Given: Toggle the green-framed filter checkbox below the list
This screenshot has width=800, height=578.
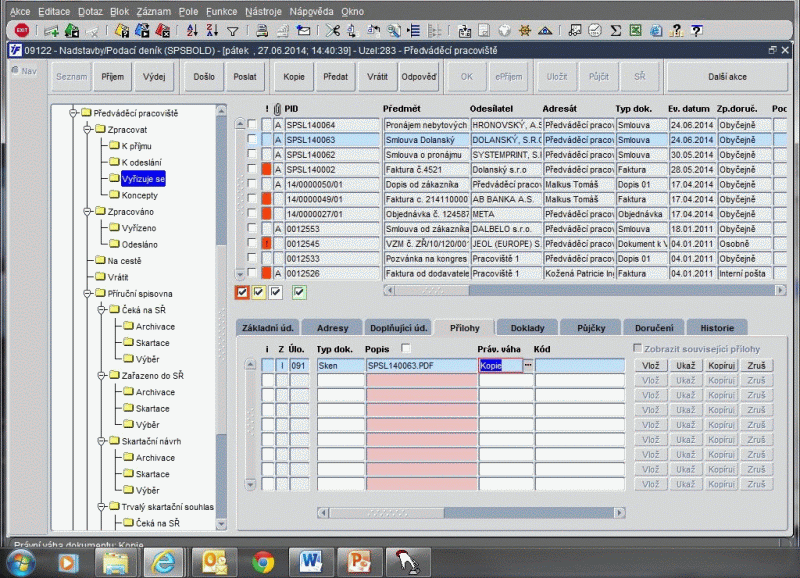Looking at the screenshot, I should coord(299,292).
